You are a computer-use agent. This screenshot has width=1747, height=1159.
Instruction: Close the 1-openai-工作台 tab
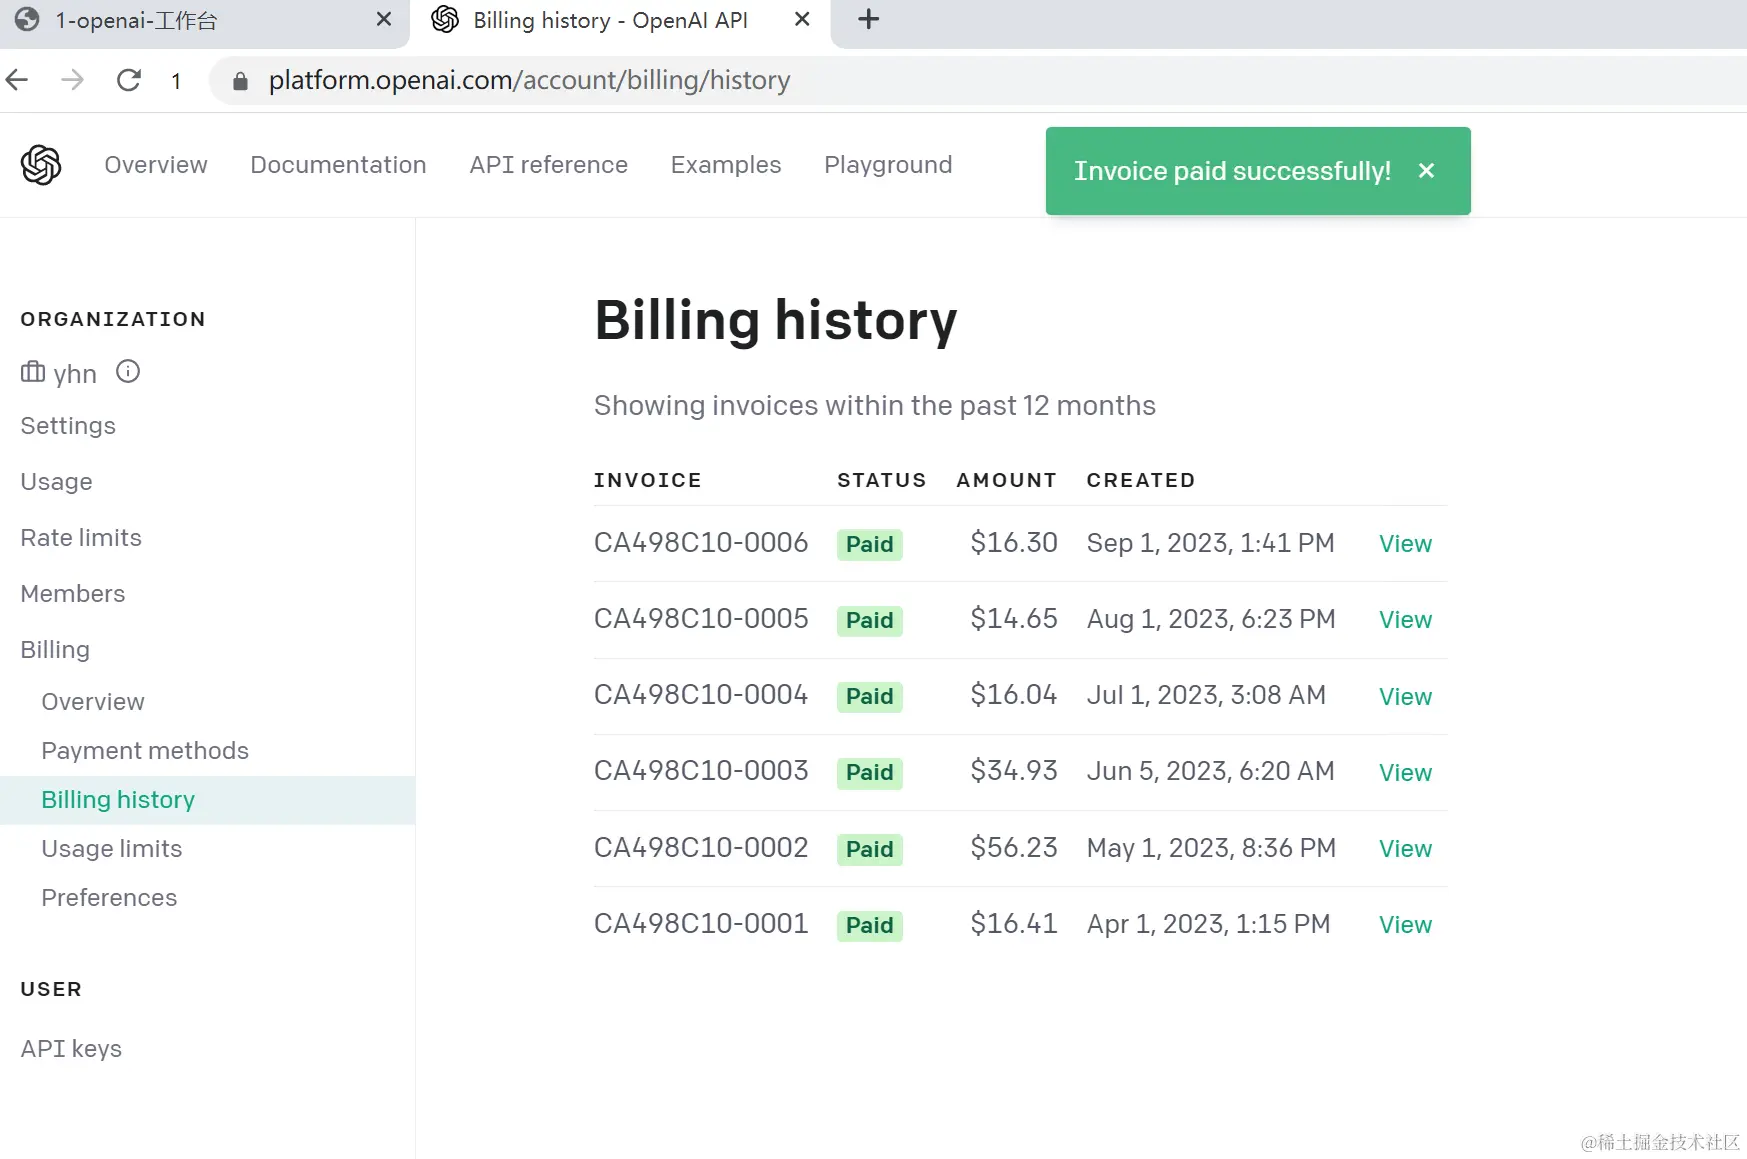tap(384, 20)
